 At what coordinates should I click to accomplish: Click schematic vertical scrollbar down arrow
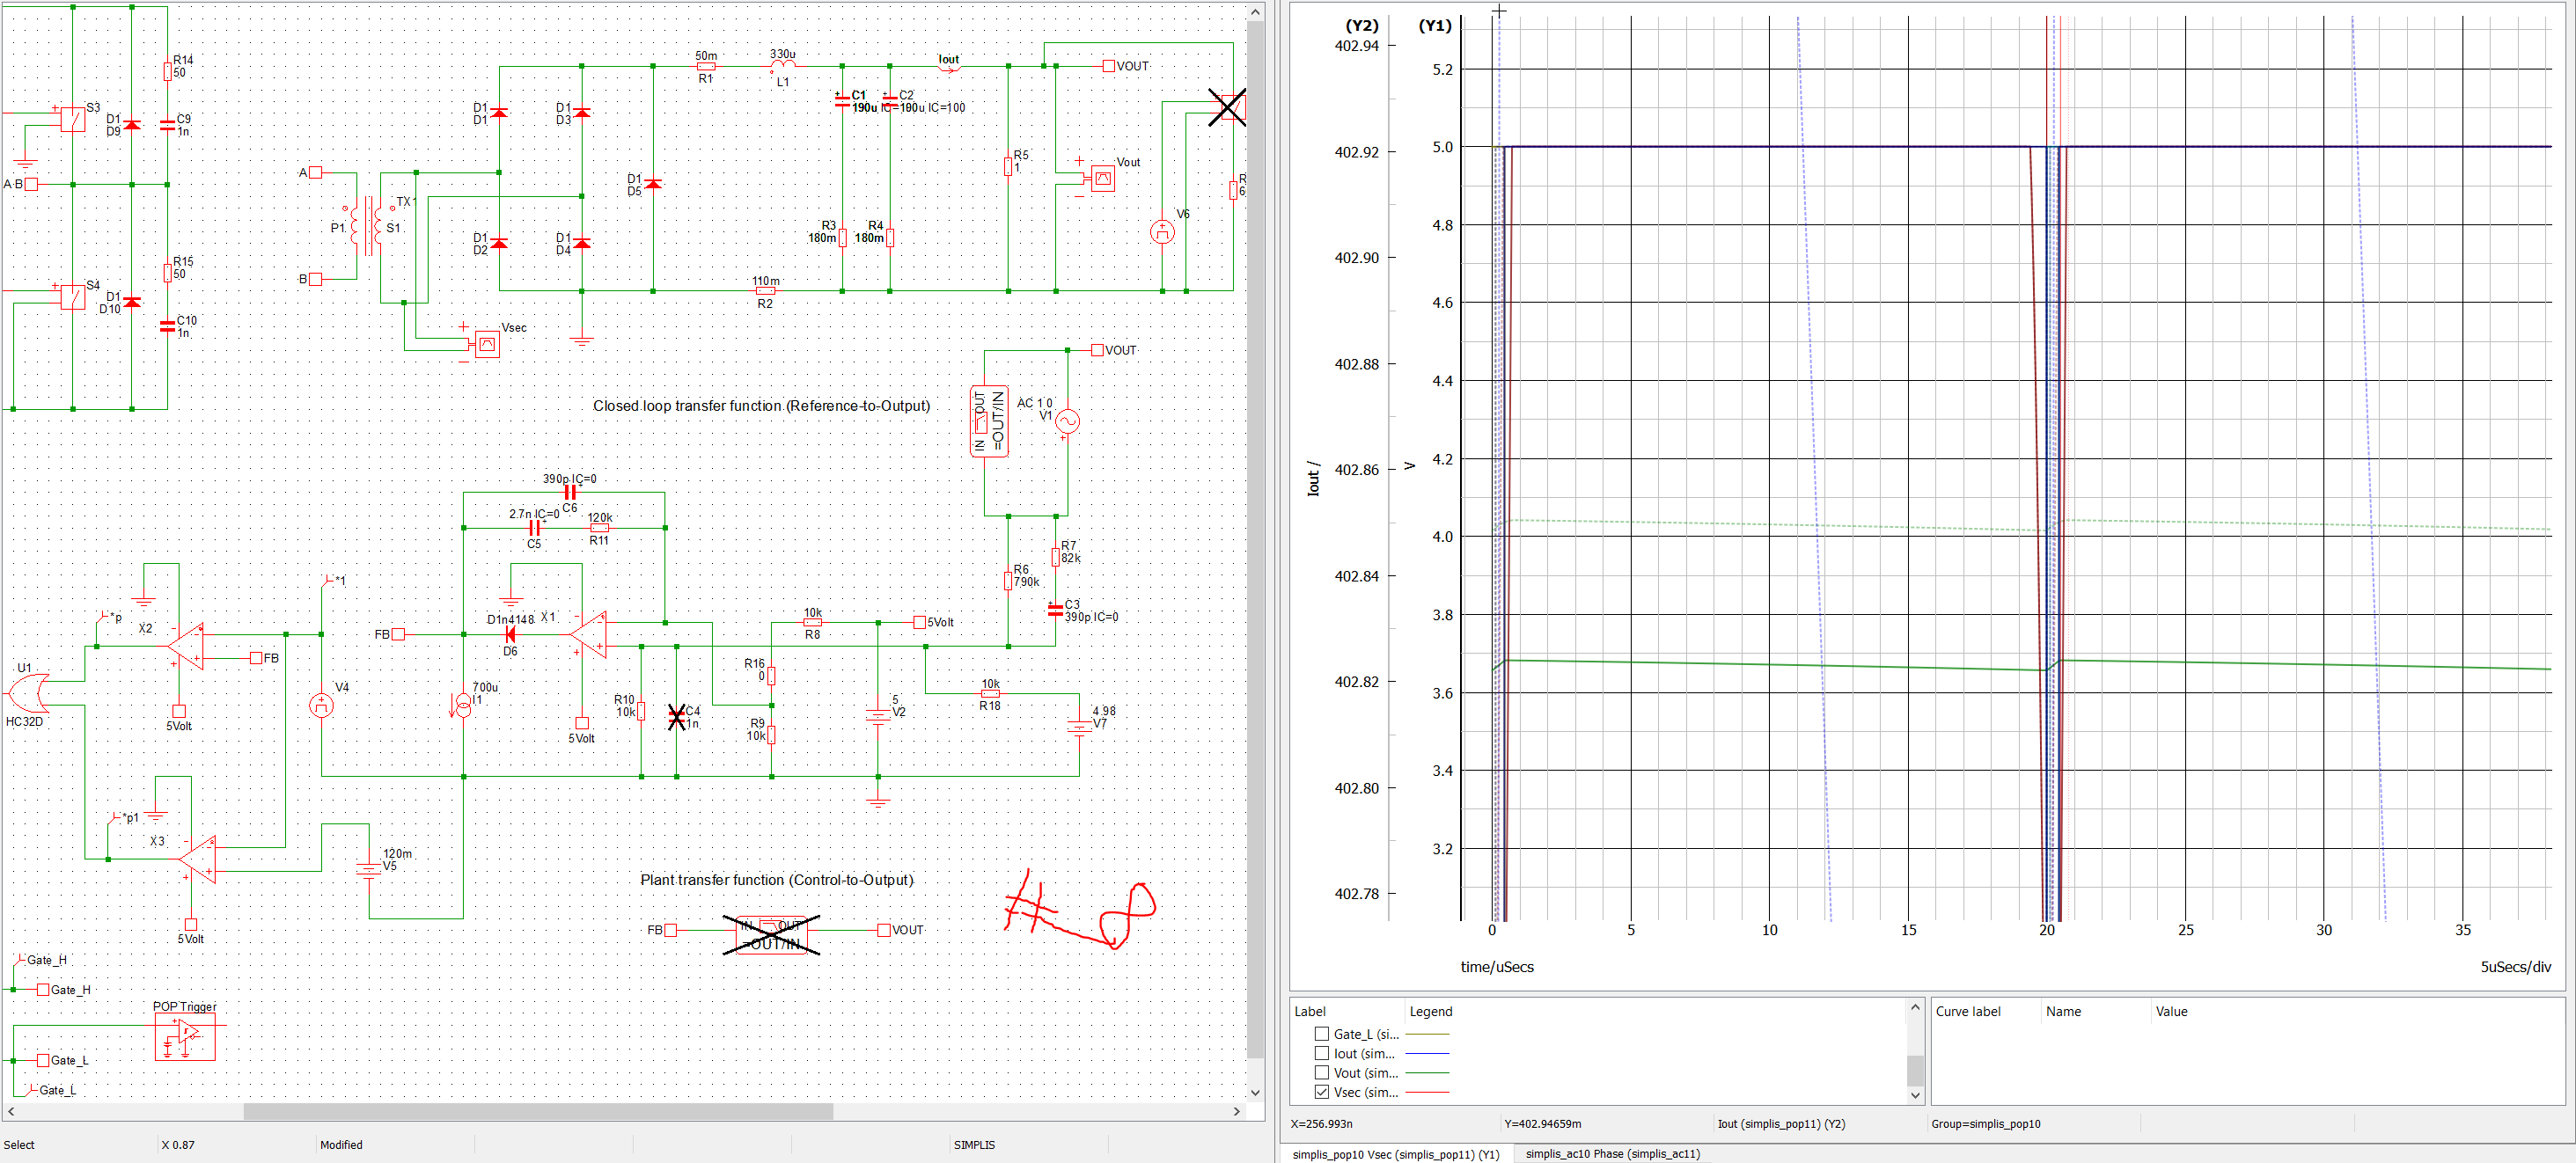[1255, 1093]
